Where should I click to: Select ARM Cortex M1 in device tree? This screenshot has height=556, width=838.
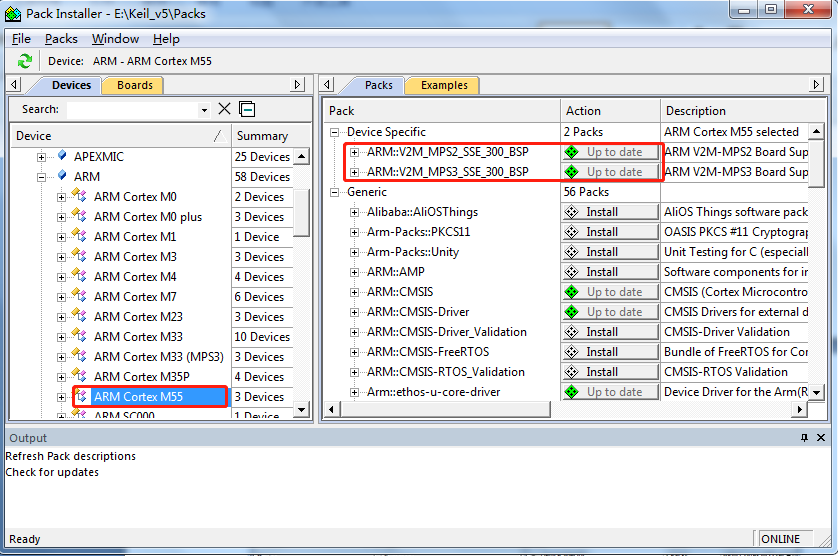pyautogui.click(x=135, y=237)
